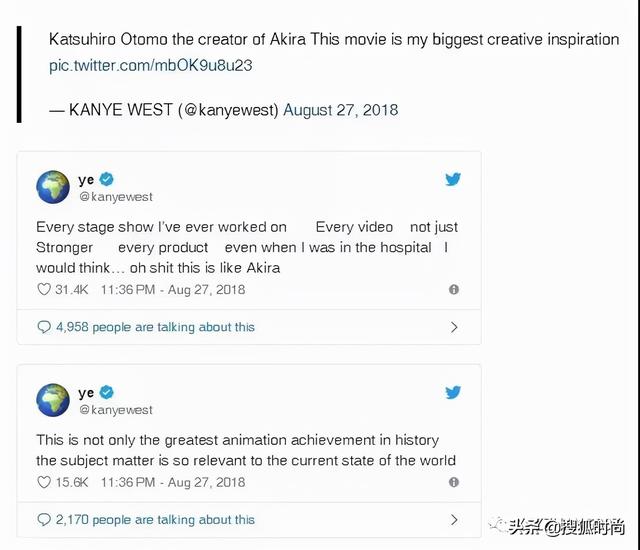Like the 15.6K heart on animation tweet

pos(43,483)
